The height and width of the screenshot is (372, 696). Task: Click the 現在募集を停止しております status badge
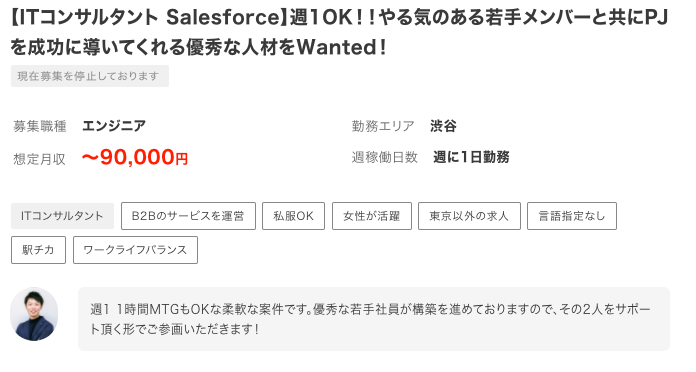click(x=90, y=76)
